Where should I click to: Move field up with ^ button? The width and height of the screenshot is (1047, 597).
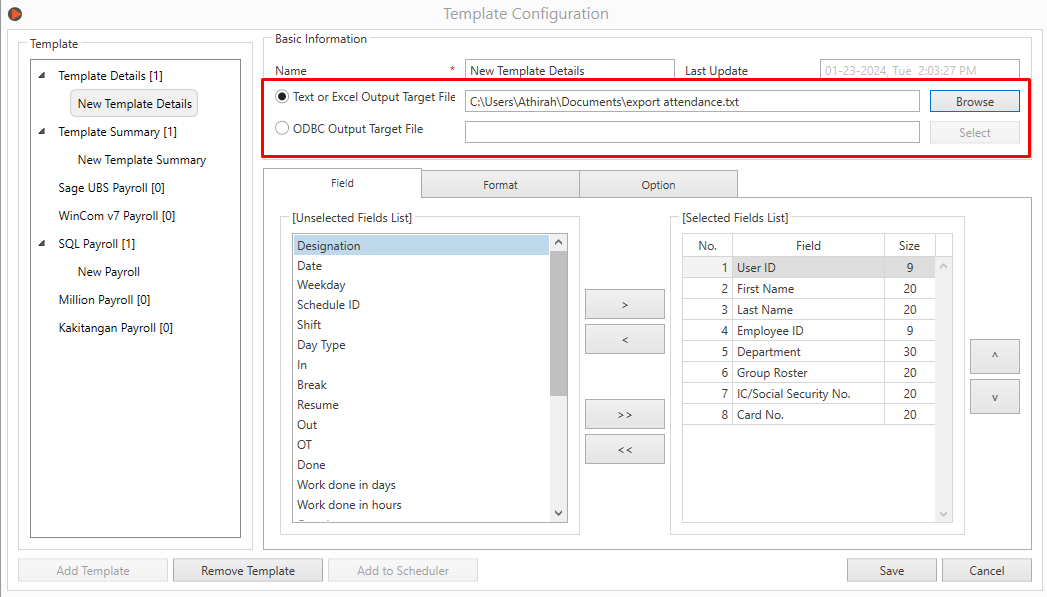994,356
